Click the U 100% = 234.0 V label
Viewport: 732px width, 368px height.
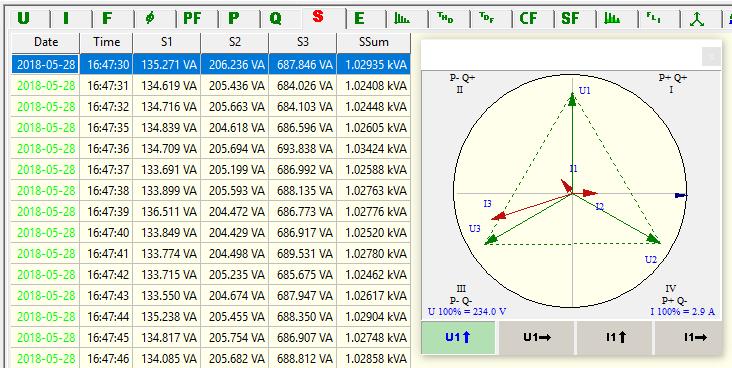[467, 312]
